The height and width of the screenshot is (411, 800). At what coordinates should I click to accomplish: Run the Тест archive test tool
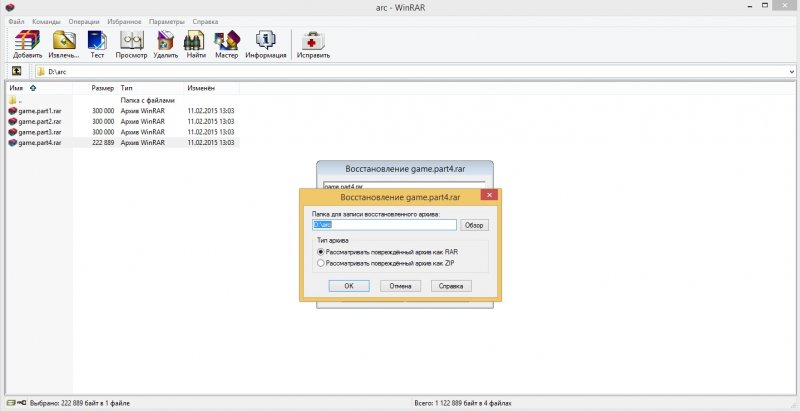(x=97, y=44)
